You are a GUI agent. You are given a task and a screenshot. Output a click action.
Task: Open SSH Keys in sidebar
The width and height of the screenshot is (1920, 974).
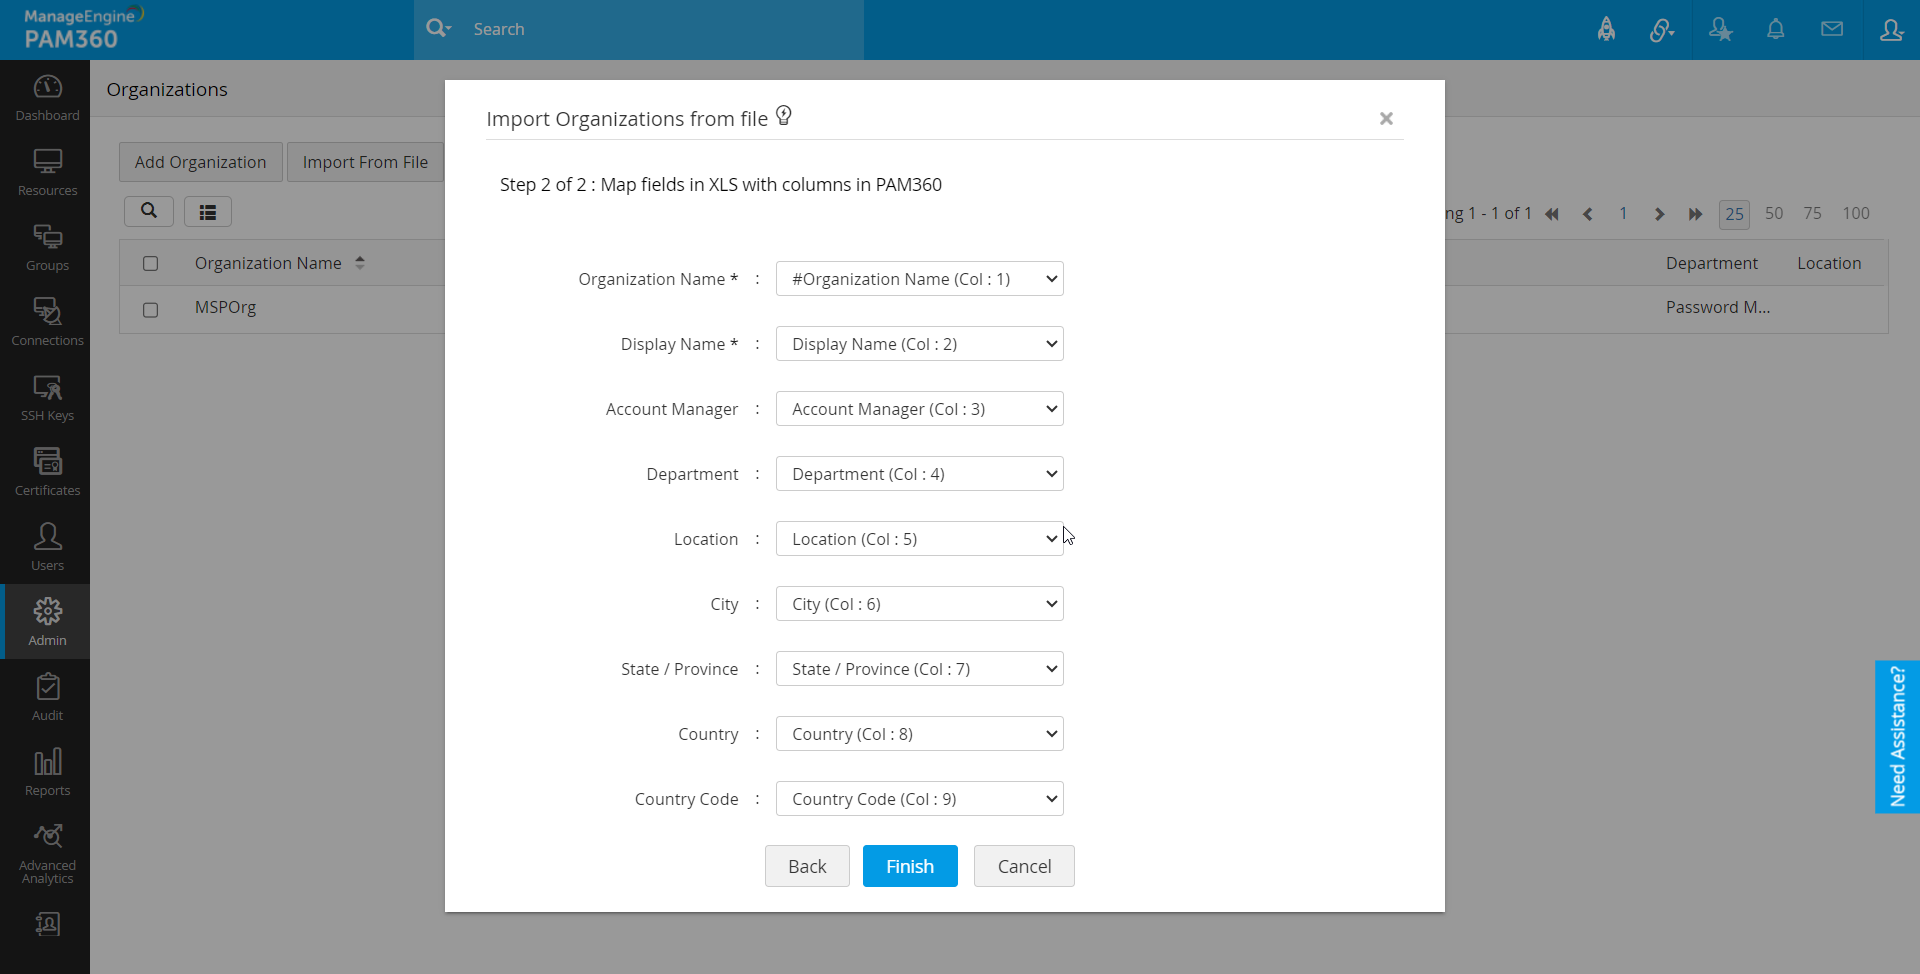(x=47, y=396)
